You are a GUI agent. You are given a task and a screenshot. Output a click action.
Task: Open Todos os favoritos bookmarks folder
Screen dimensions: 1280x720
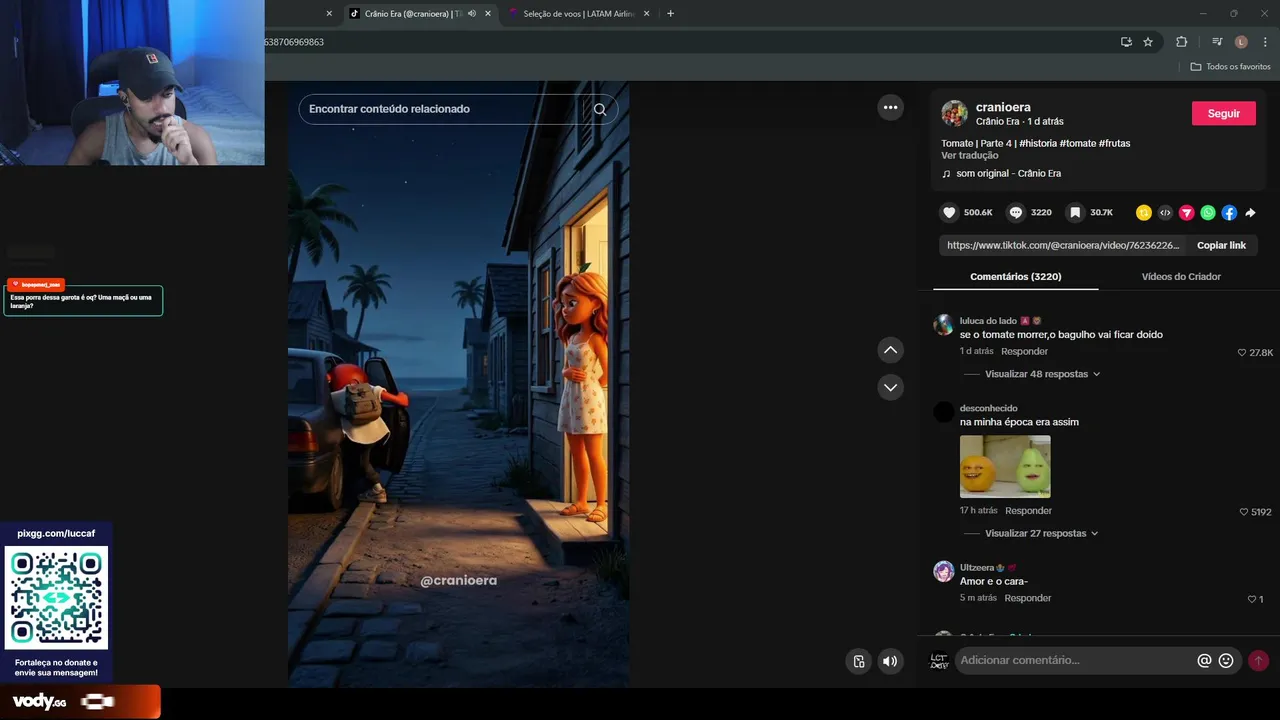[1230, 67]
